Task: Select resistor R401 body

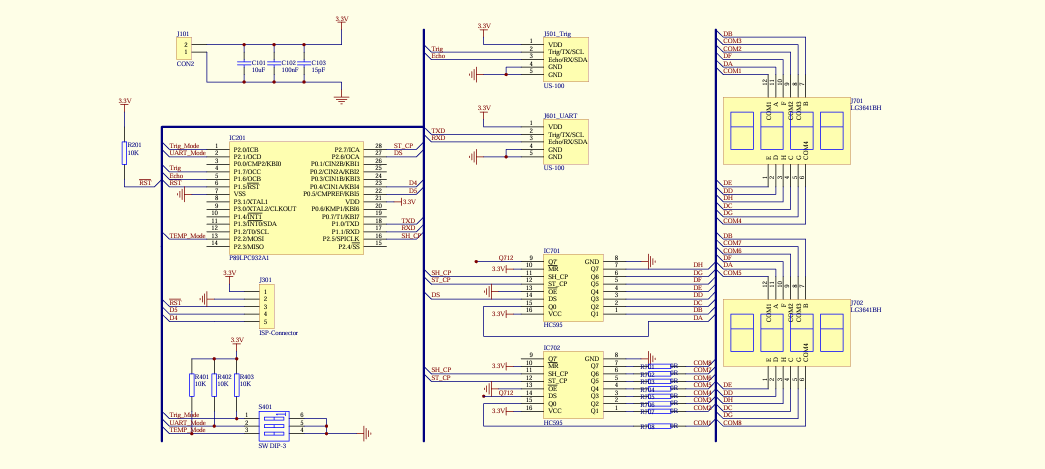Action: point(191,384)
